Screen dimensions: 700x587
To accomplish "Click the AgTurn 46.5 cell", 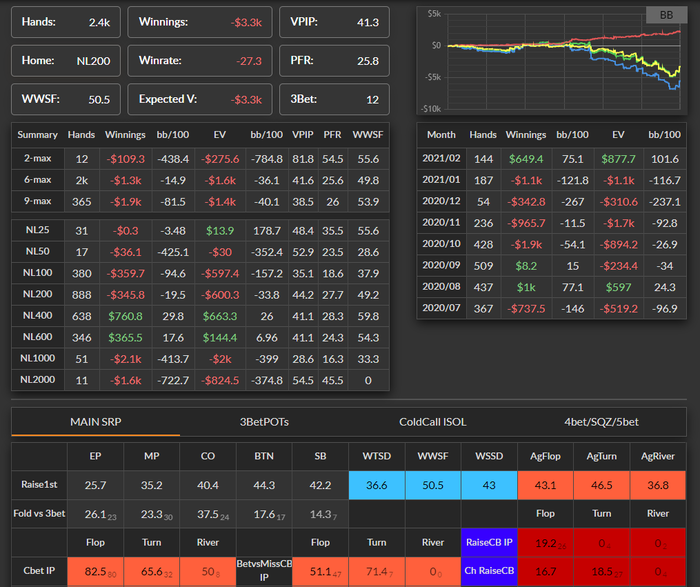I will click(x=601, y=485).
